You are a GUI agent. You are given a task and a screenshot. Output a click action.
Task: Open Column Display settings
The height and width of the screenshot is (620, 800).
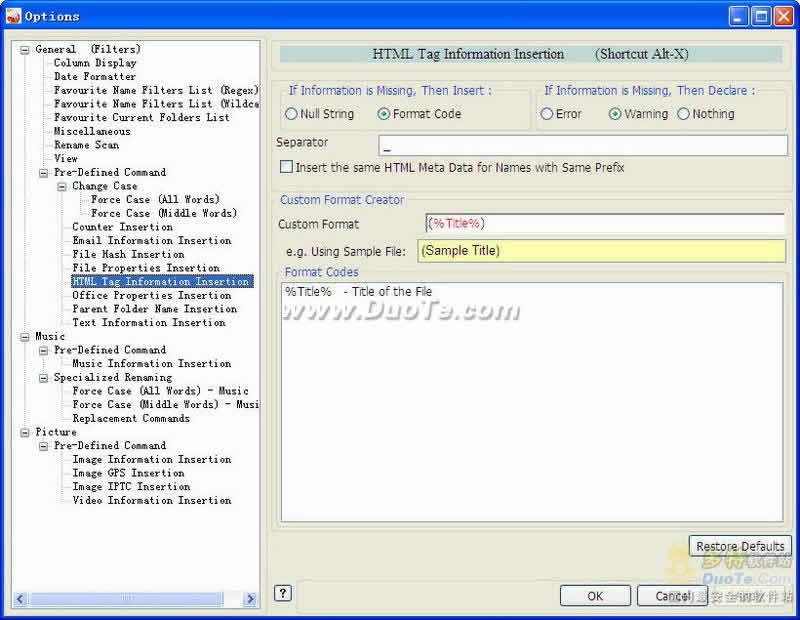click(95, 63)
